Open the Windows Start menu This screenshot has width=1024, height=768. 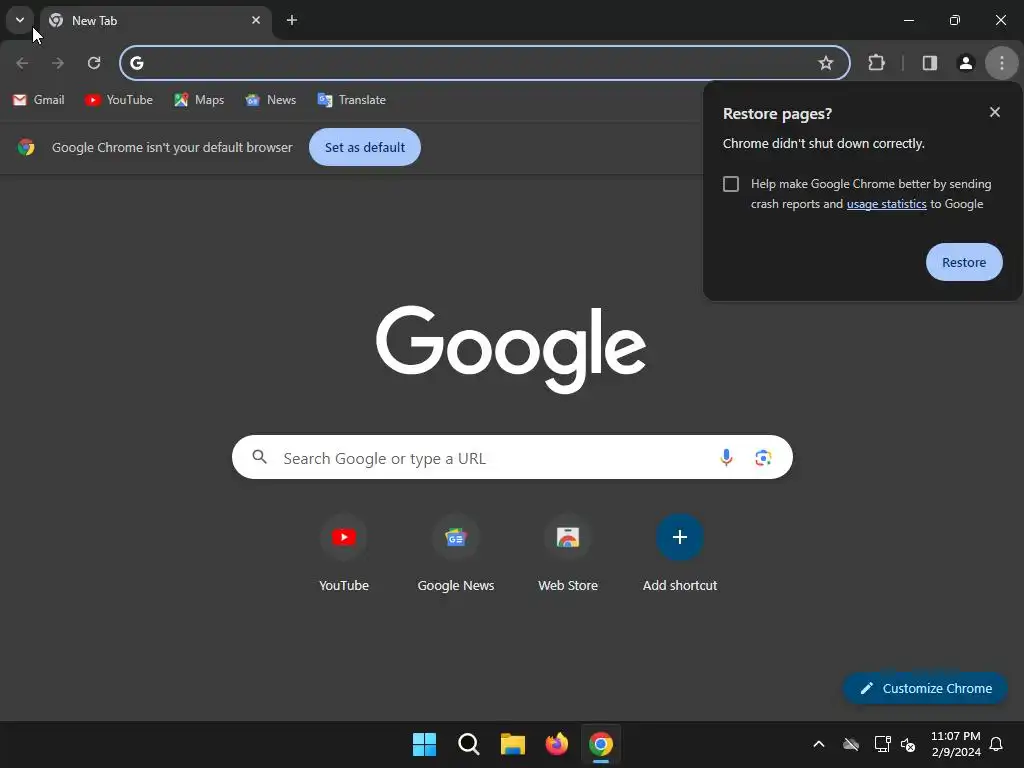(424, 744)
